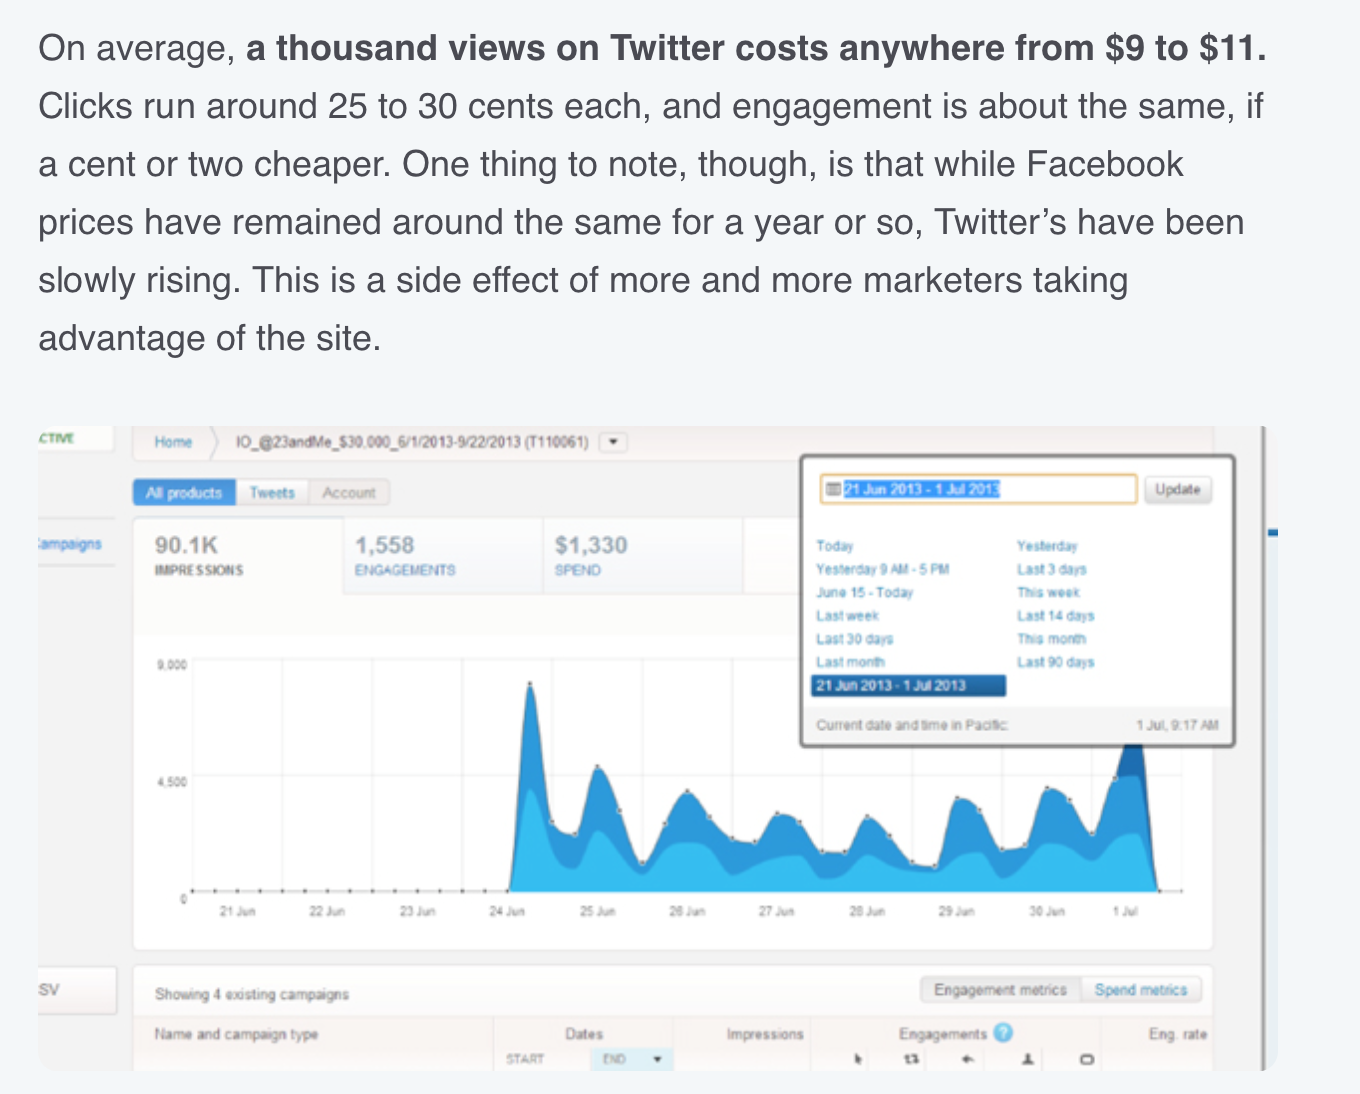Click the date range input field
The width and height of the screenshot is (1360, 1094).
tap(979, 489)
